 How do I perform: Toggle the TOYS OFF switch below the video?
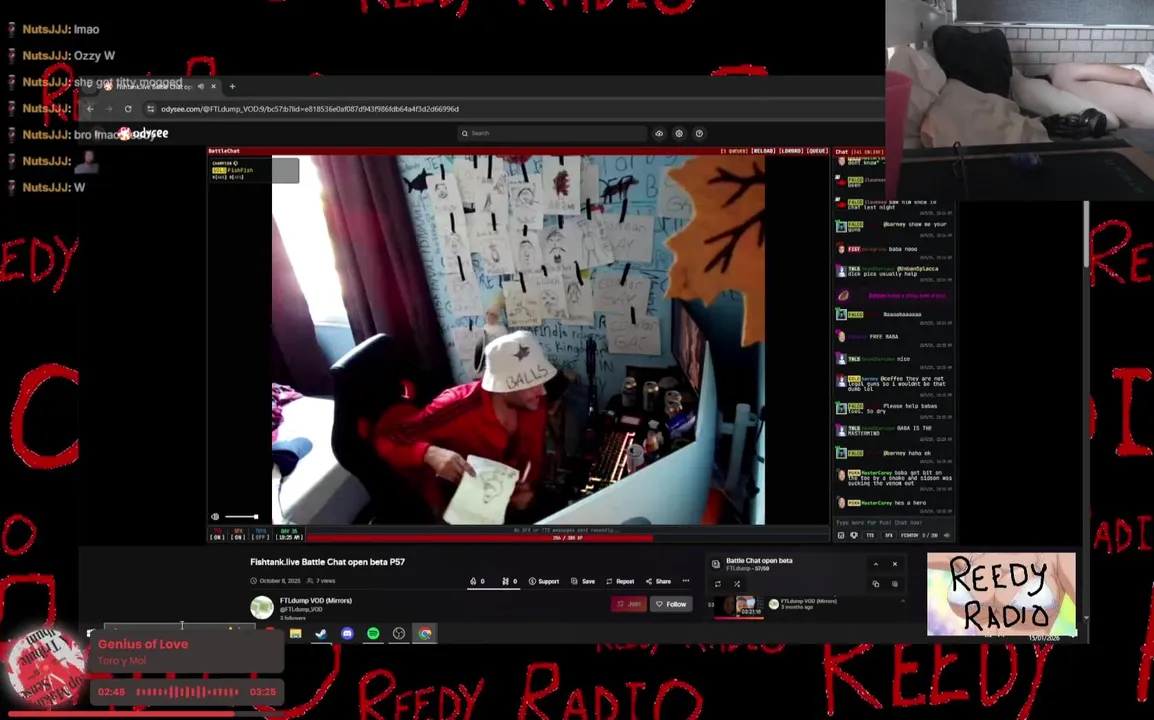[x=261, y=534]
